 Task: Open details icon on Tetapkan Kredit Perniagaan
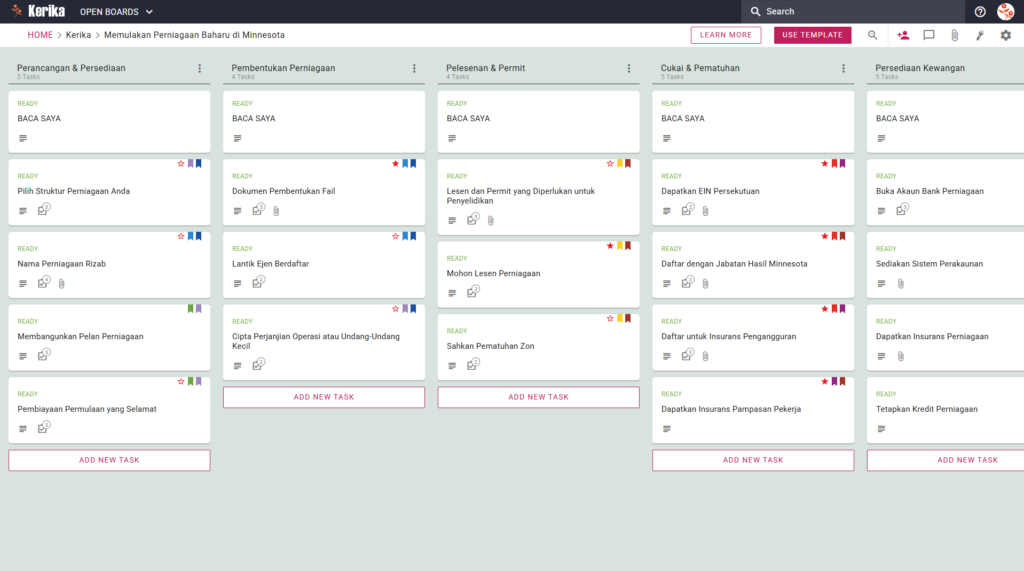point(882,429)
